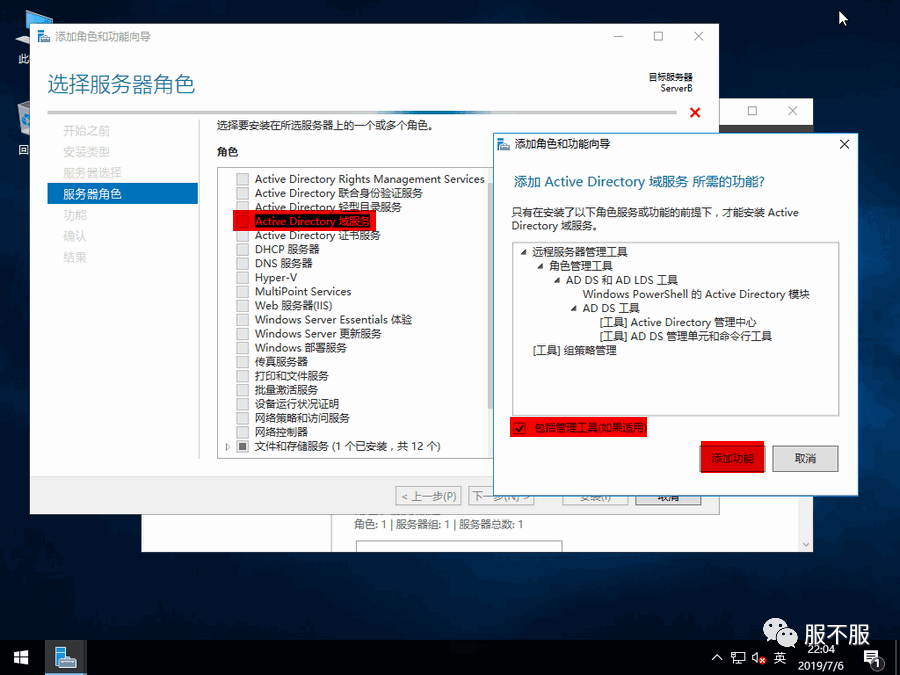Enable the DNS 服务器 role checkbox
Screen dimensions: 900x675
tap(243, 263)
